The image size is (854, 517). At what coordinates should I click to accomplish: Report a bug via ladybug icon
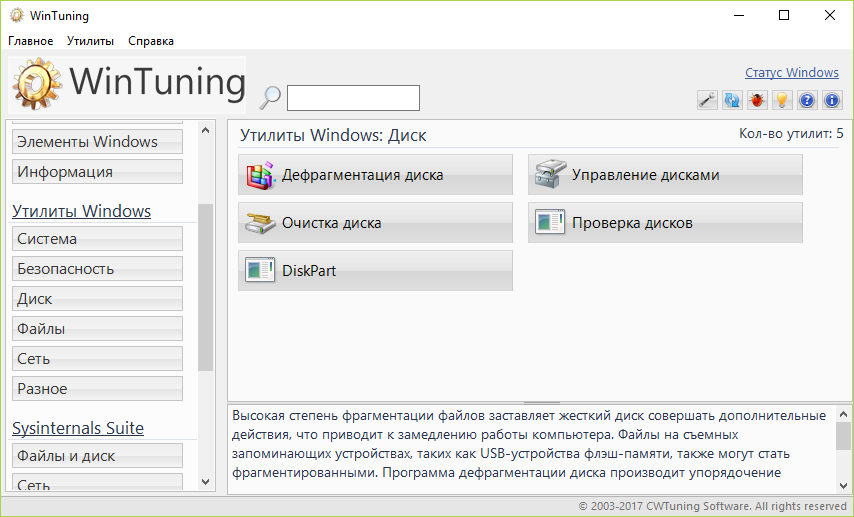pyautogui.click(x=757, y=100)
